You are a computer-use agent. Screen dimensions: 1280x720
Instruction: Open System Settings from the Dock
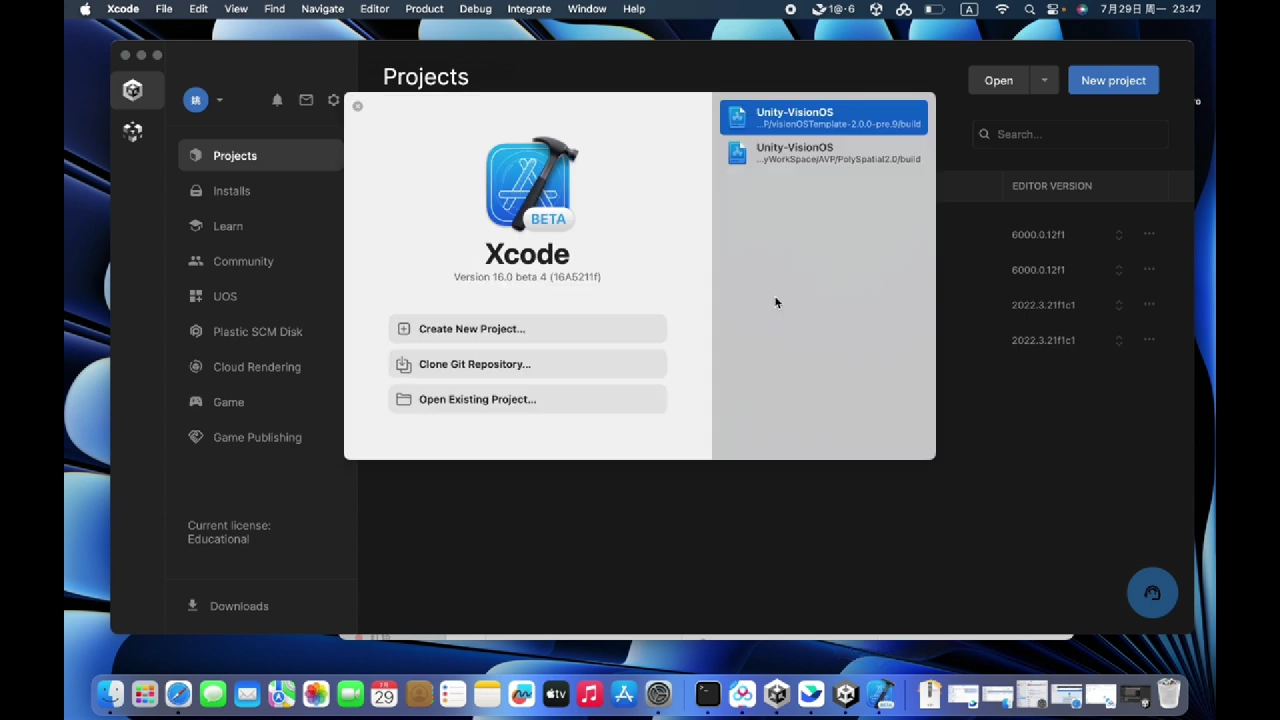658,694
